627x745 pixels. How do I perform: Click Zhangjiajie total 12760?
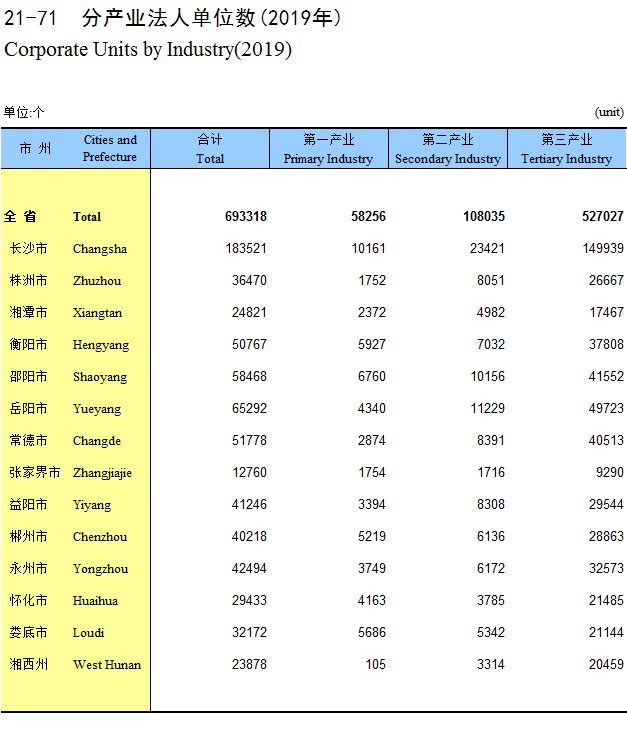click(x=249, y=473)
